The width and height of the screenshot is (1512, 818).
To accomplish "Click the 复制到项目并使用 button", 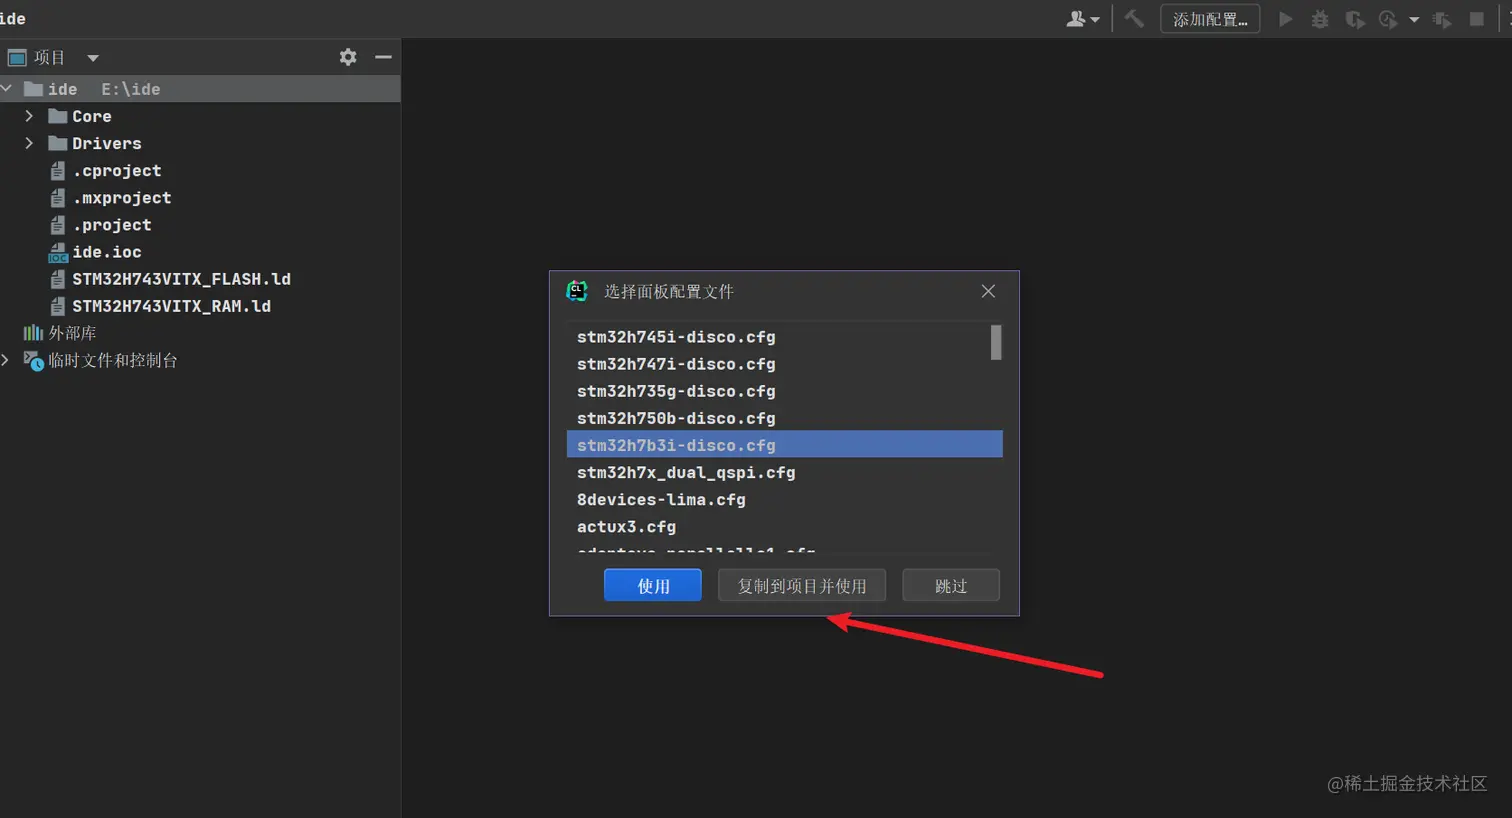I will coord(802,585).
